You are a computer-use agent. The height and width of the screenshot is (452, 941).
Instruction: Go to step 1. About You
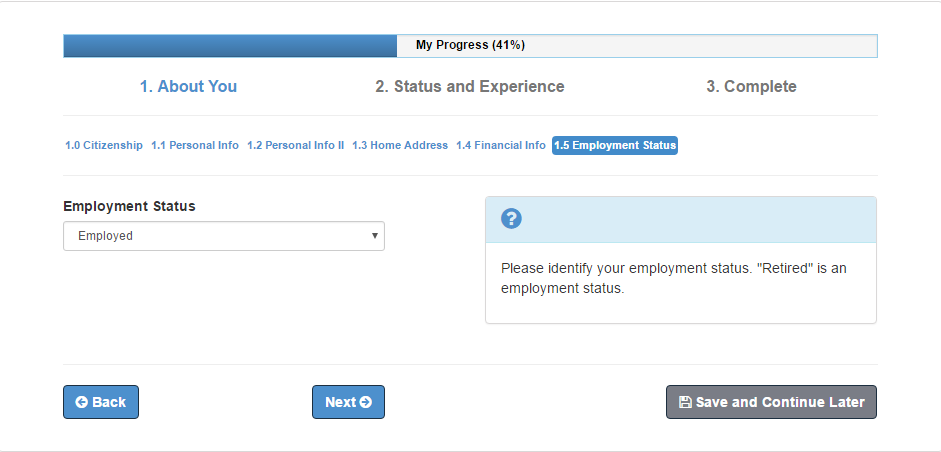point(188,86)
